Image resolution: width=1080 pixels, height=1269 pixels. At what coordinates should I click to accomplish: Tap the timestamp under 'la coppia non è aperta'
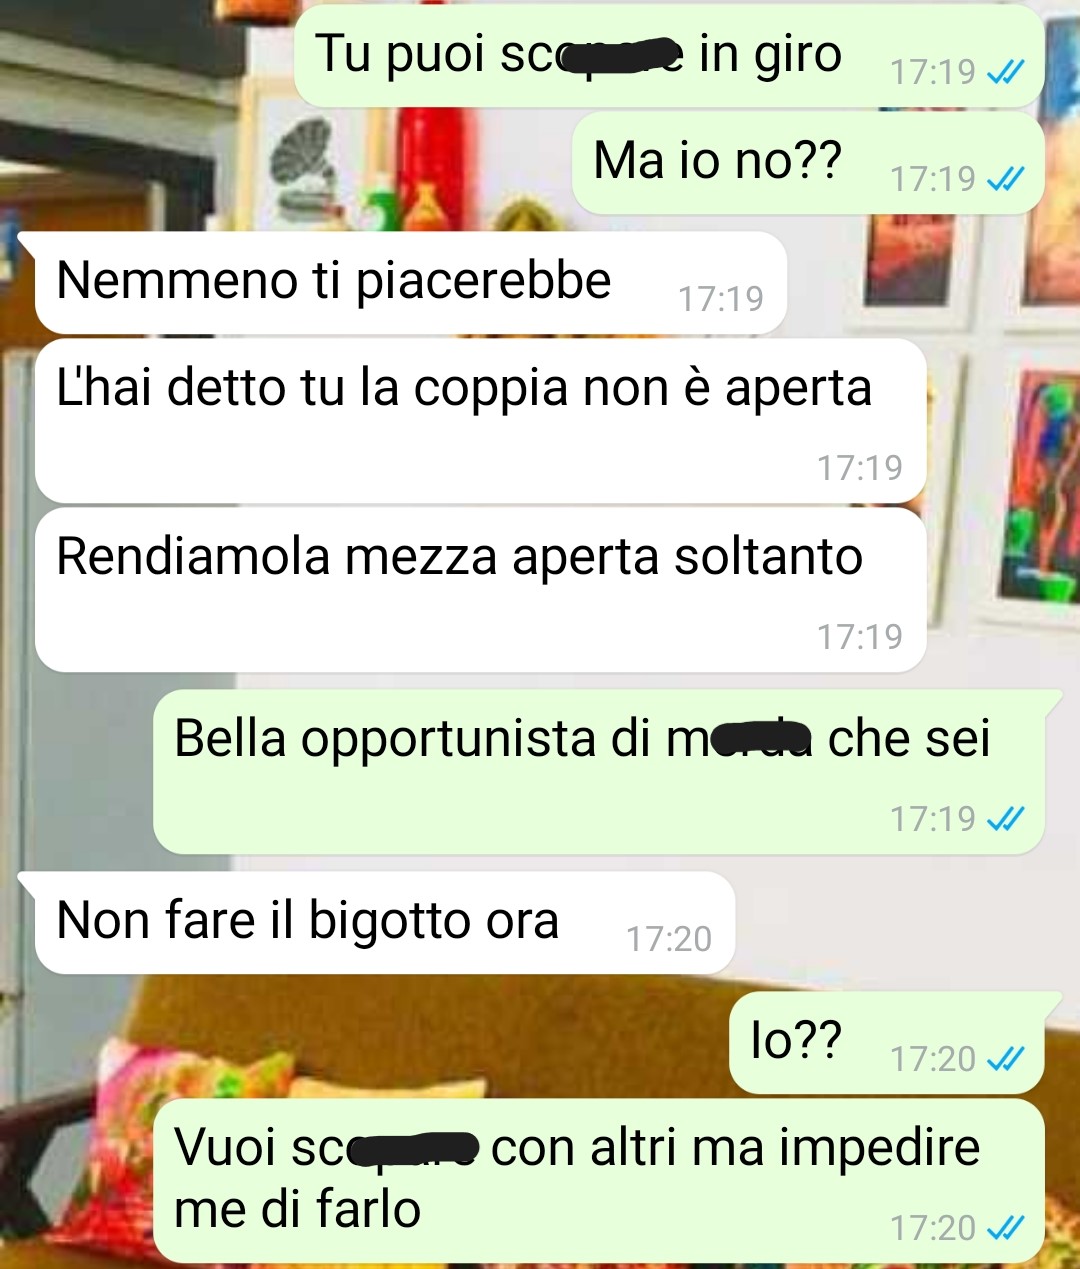click(x=860, y=468)
